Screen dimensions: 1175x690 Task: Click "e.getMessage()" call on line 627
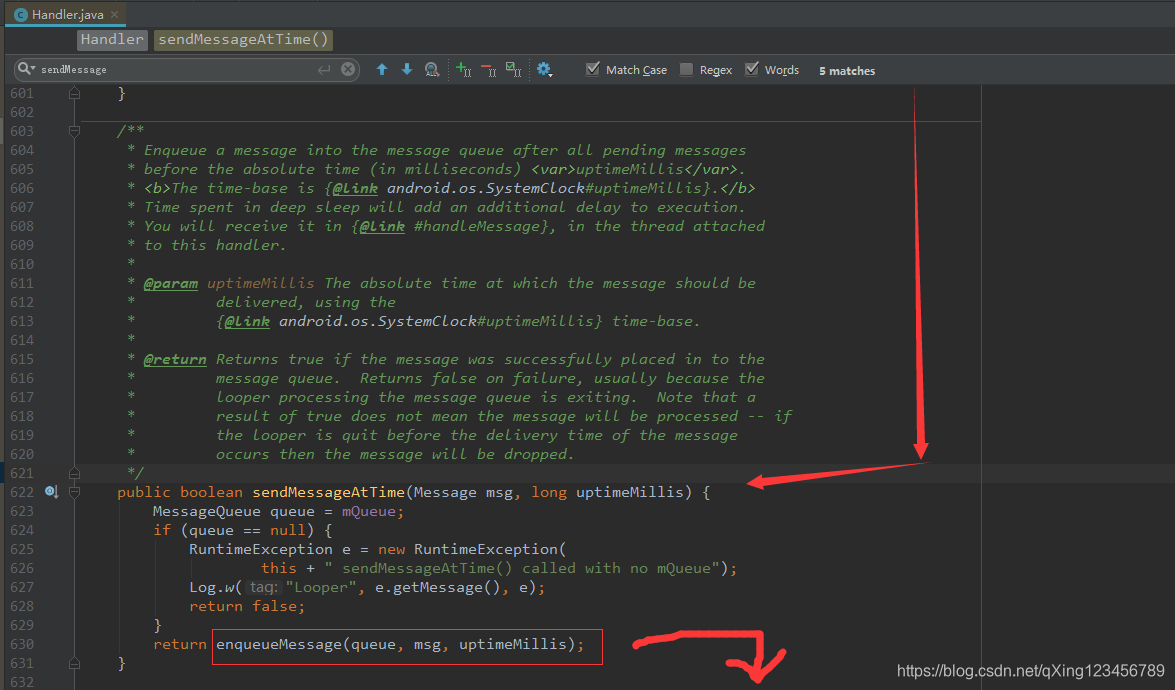click(437, 587)
